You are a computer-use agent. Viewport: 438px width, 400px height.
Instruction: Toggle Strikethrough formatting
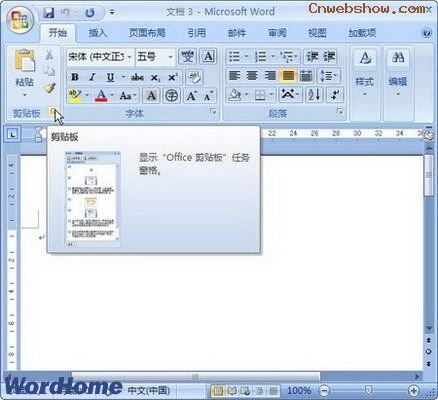137,77
